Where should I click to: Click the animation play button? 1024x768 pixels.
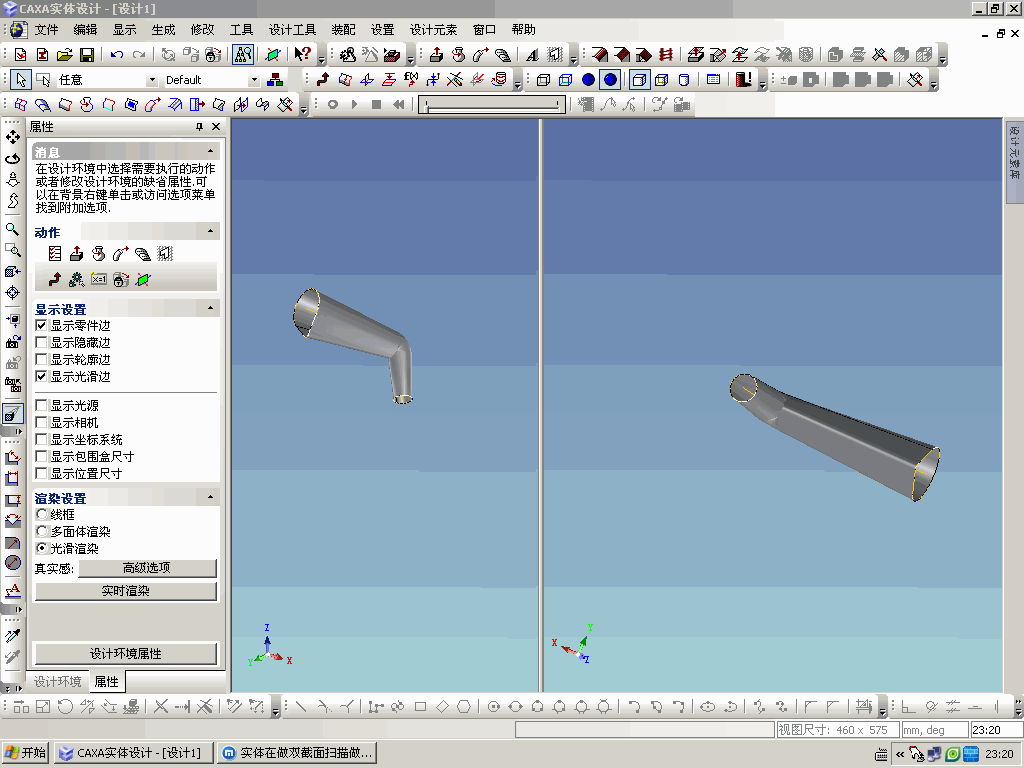pyautogui.click(x=355, y=104)
